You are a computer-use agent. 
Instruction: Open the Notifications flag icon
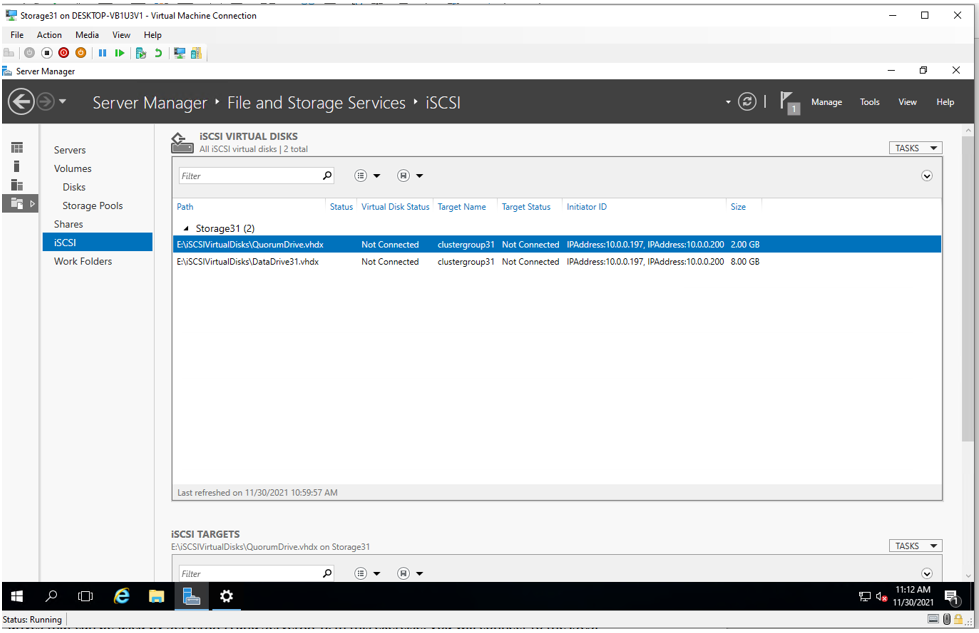(789, 102)
